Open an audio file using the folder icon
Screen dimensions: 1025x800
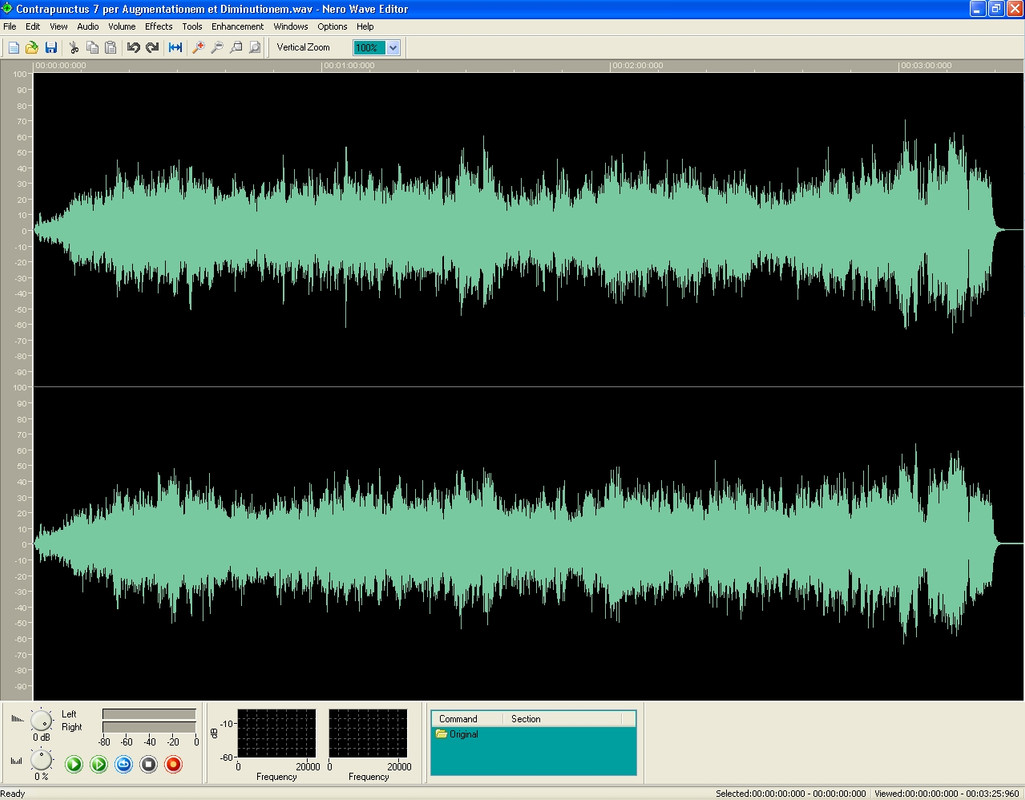31,48
